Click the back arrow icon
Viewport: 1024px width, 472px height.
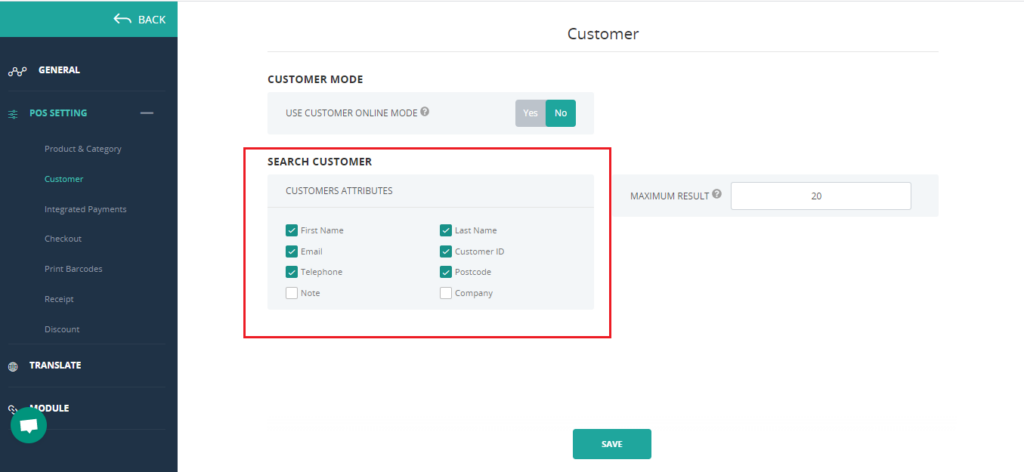pyautogui.click(x=123, y=19)
